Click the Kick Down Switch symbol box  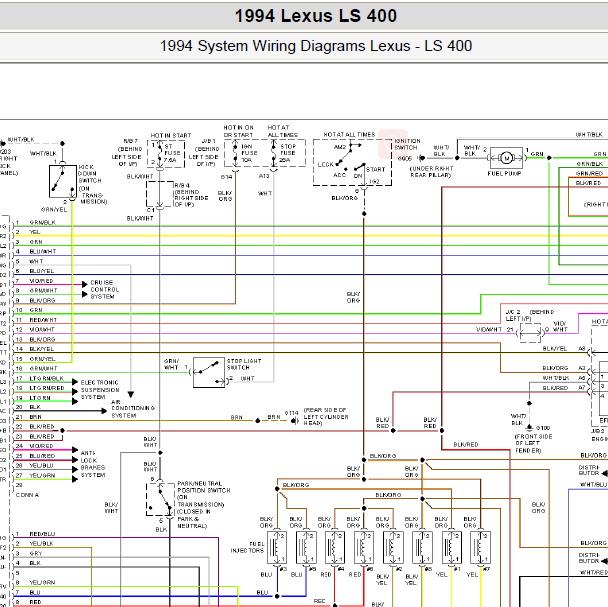(x=62, y=181)
